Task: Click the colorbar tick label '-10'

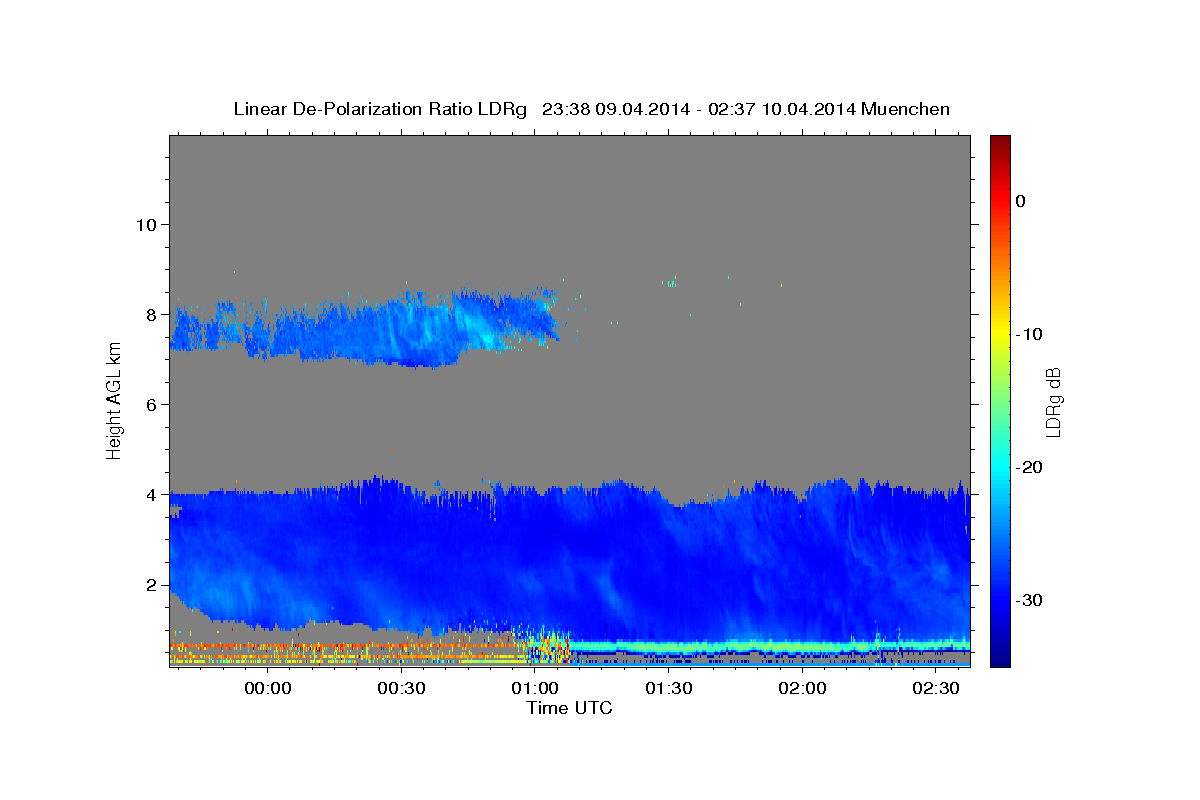Action: 1030,334
